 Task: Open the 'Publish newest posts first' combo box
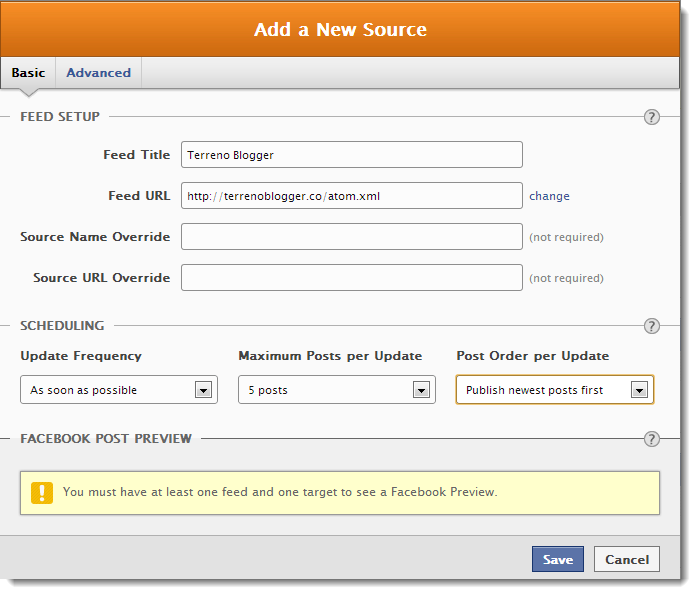(555, 390)
